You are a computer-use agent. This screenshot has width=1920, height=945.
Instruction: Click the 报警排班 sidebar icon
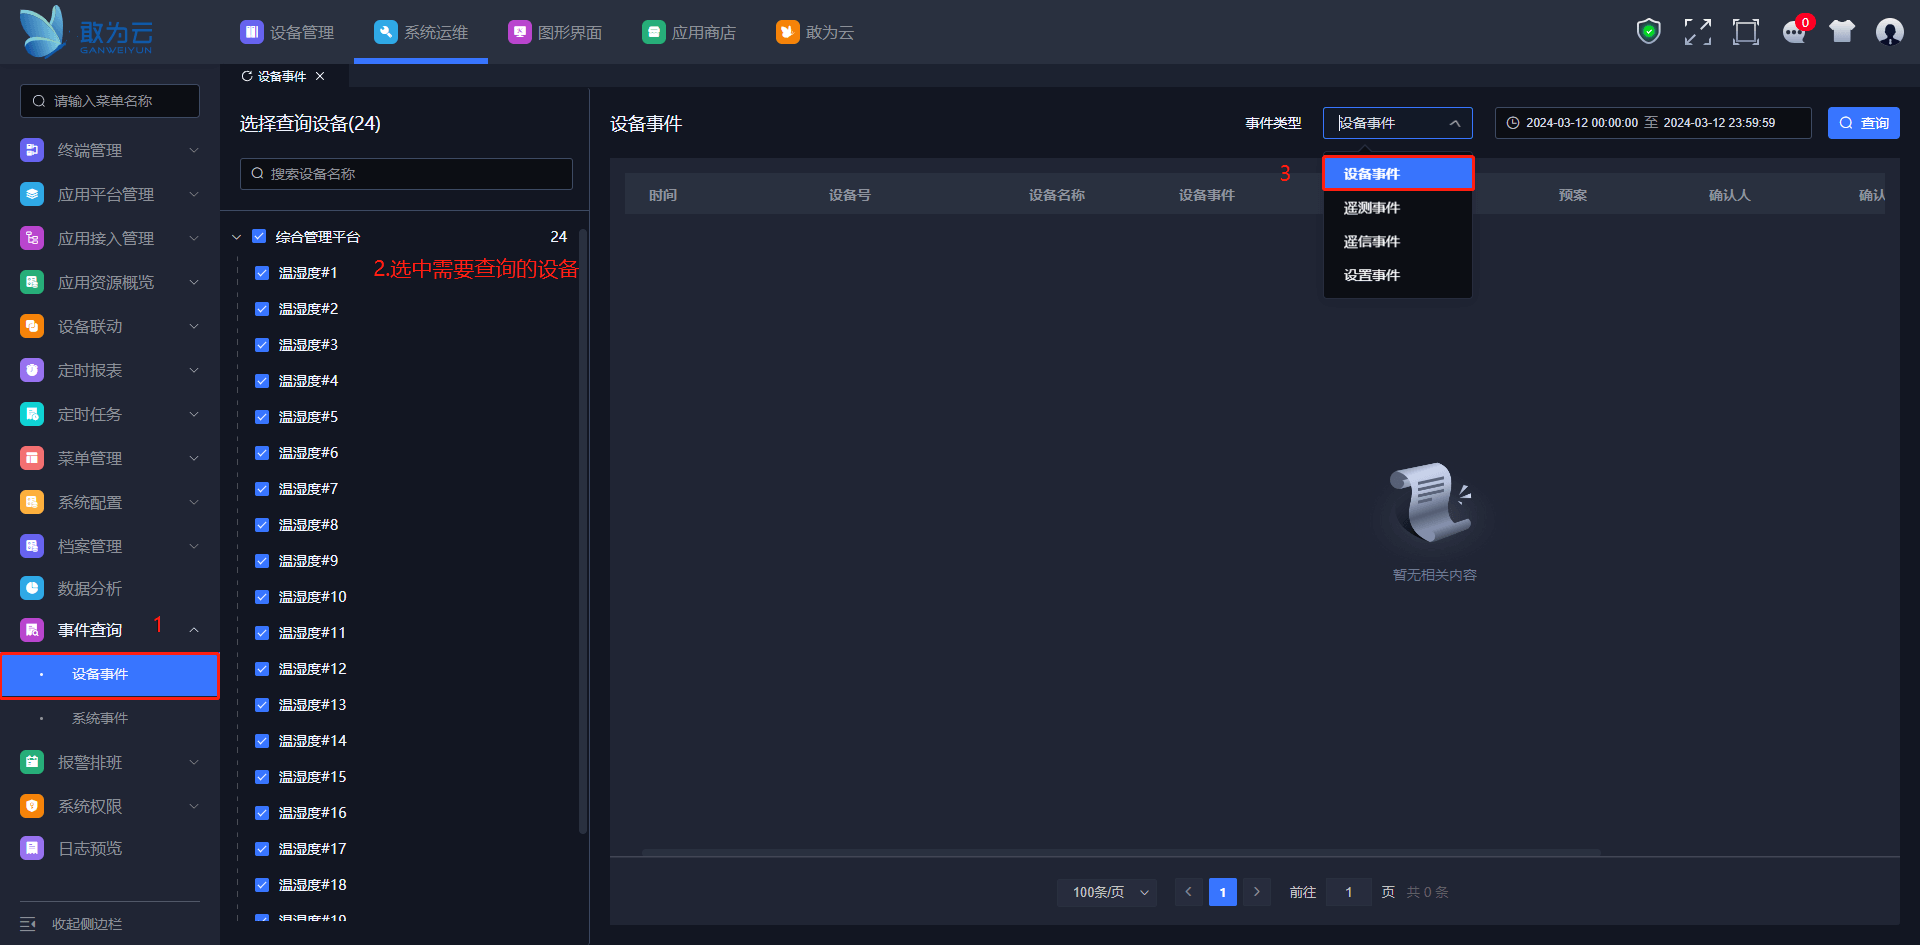coord(32,762)
